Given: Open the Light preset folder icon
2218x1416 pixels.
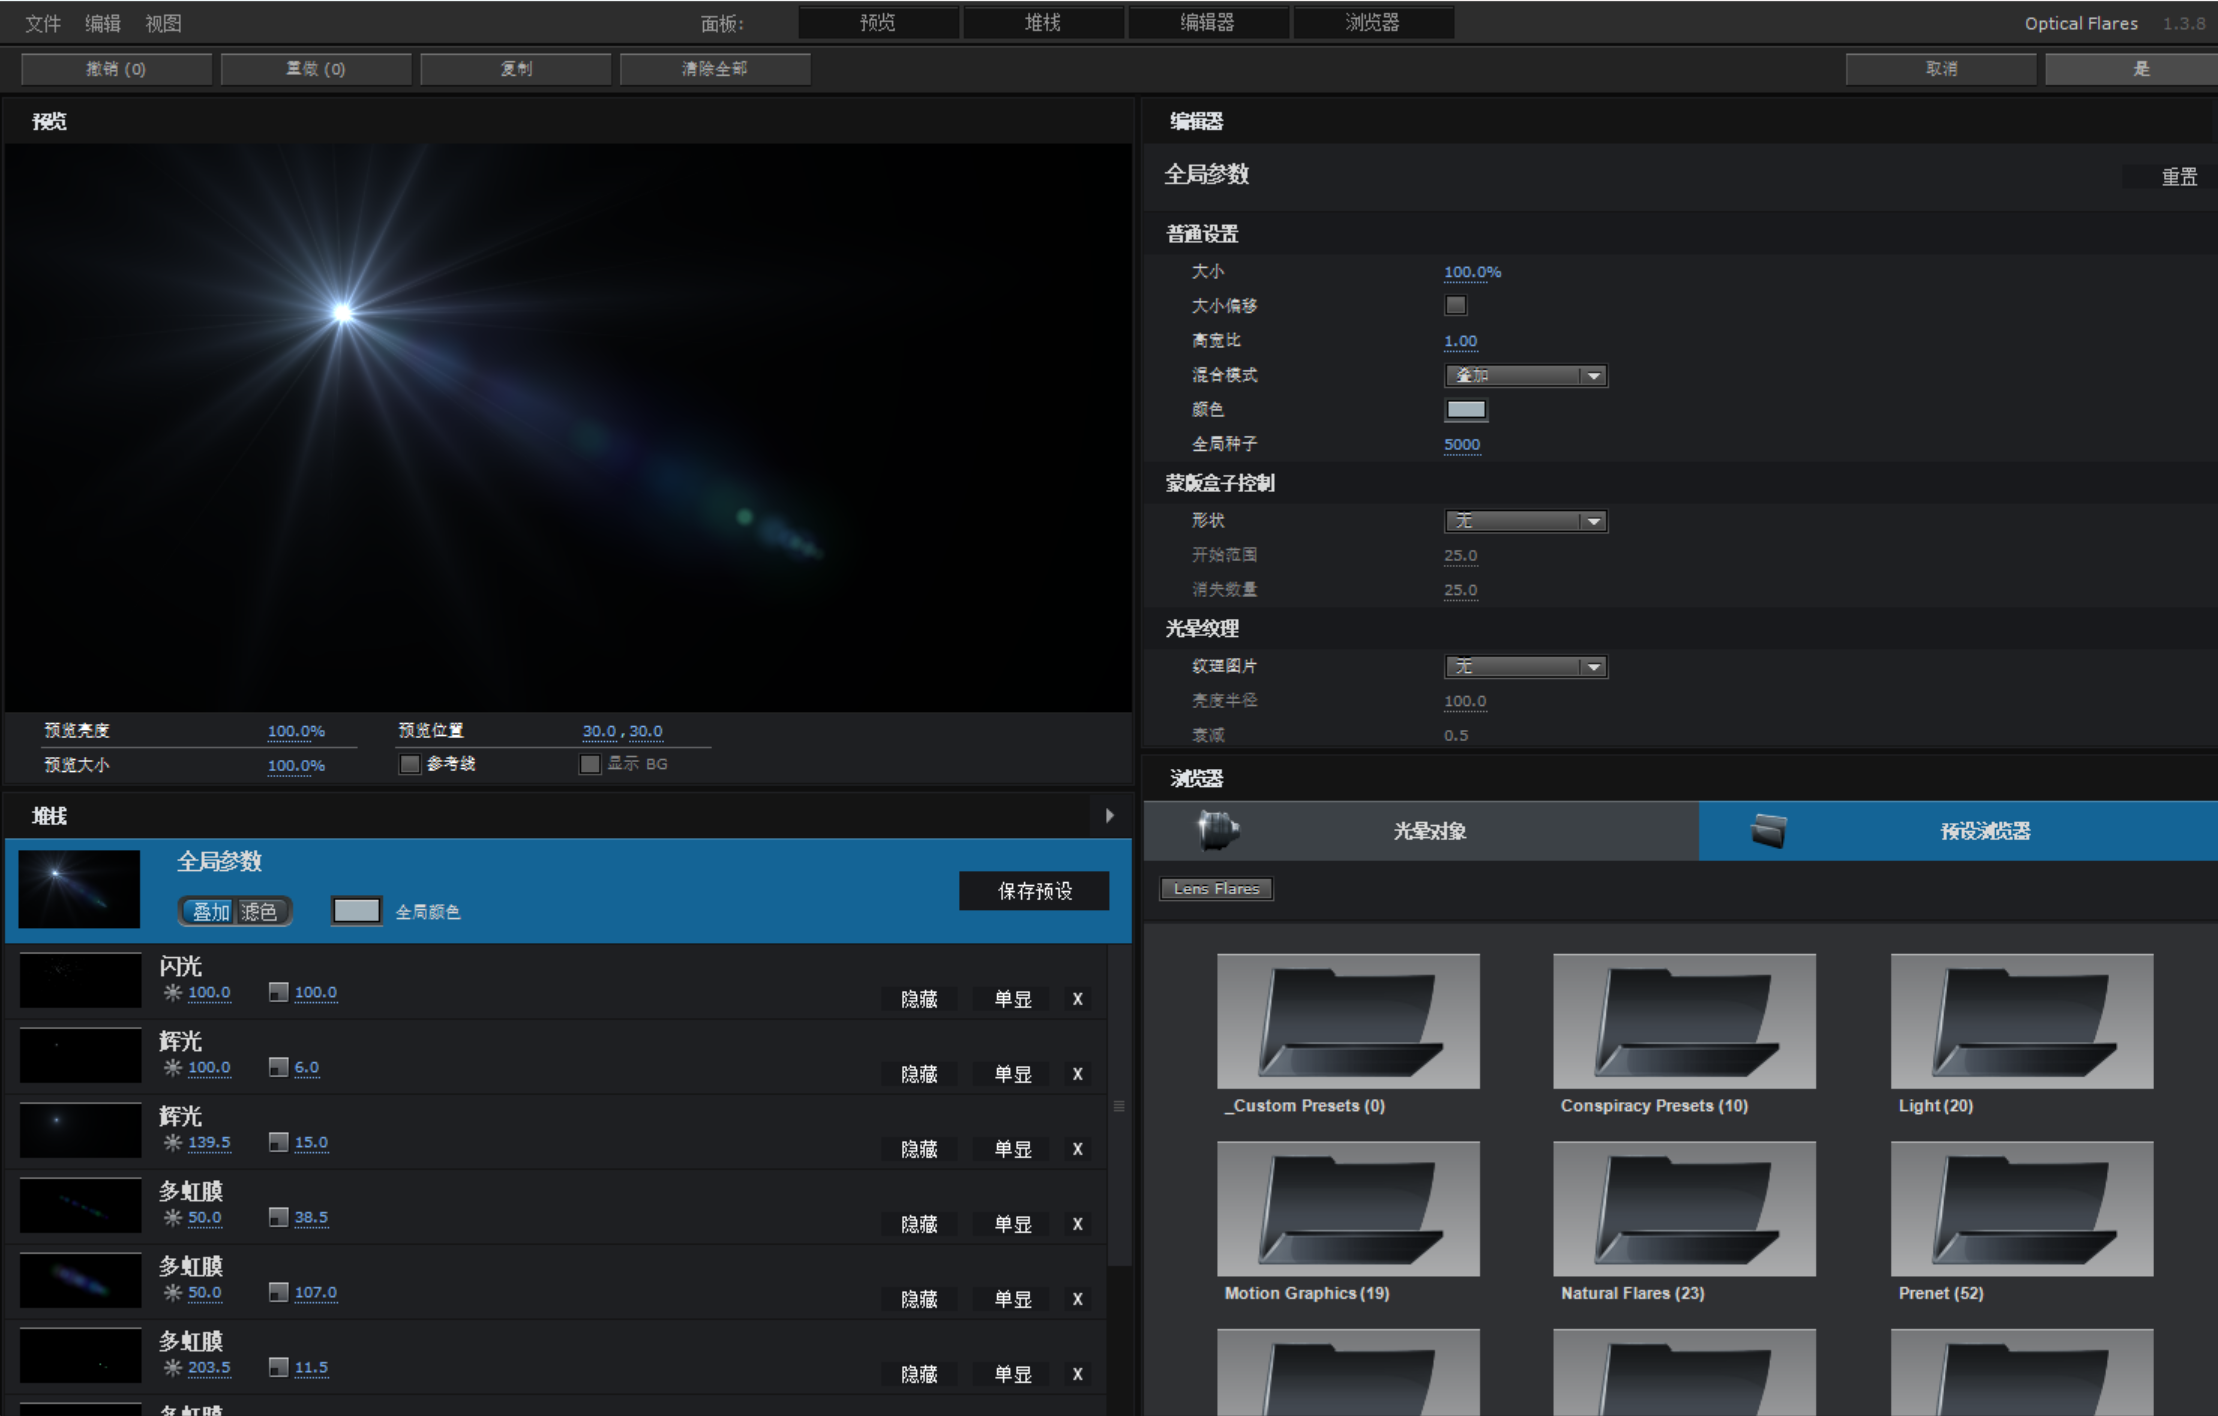Looking at the screenshot, I should point(2021,1021).
